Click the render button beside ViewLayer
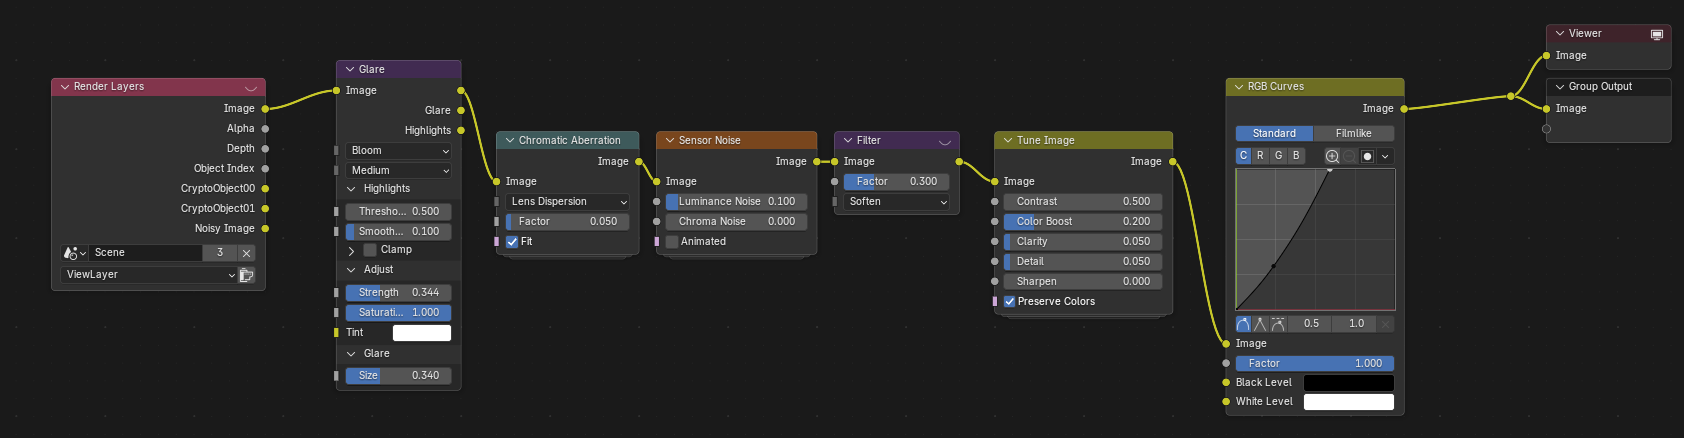This screenshot has width=1684, height=438. 247,275
